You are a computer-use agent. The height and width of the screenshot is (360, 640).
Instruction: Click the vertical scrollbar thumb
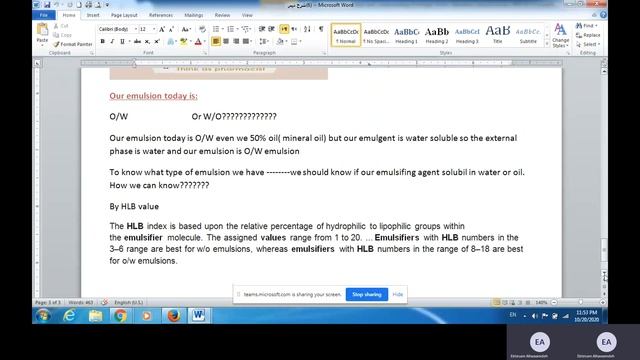pos(604,249)
